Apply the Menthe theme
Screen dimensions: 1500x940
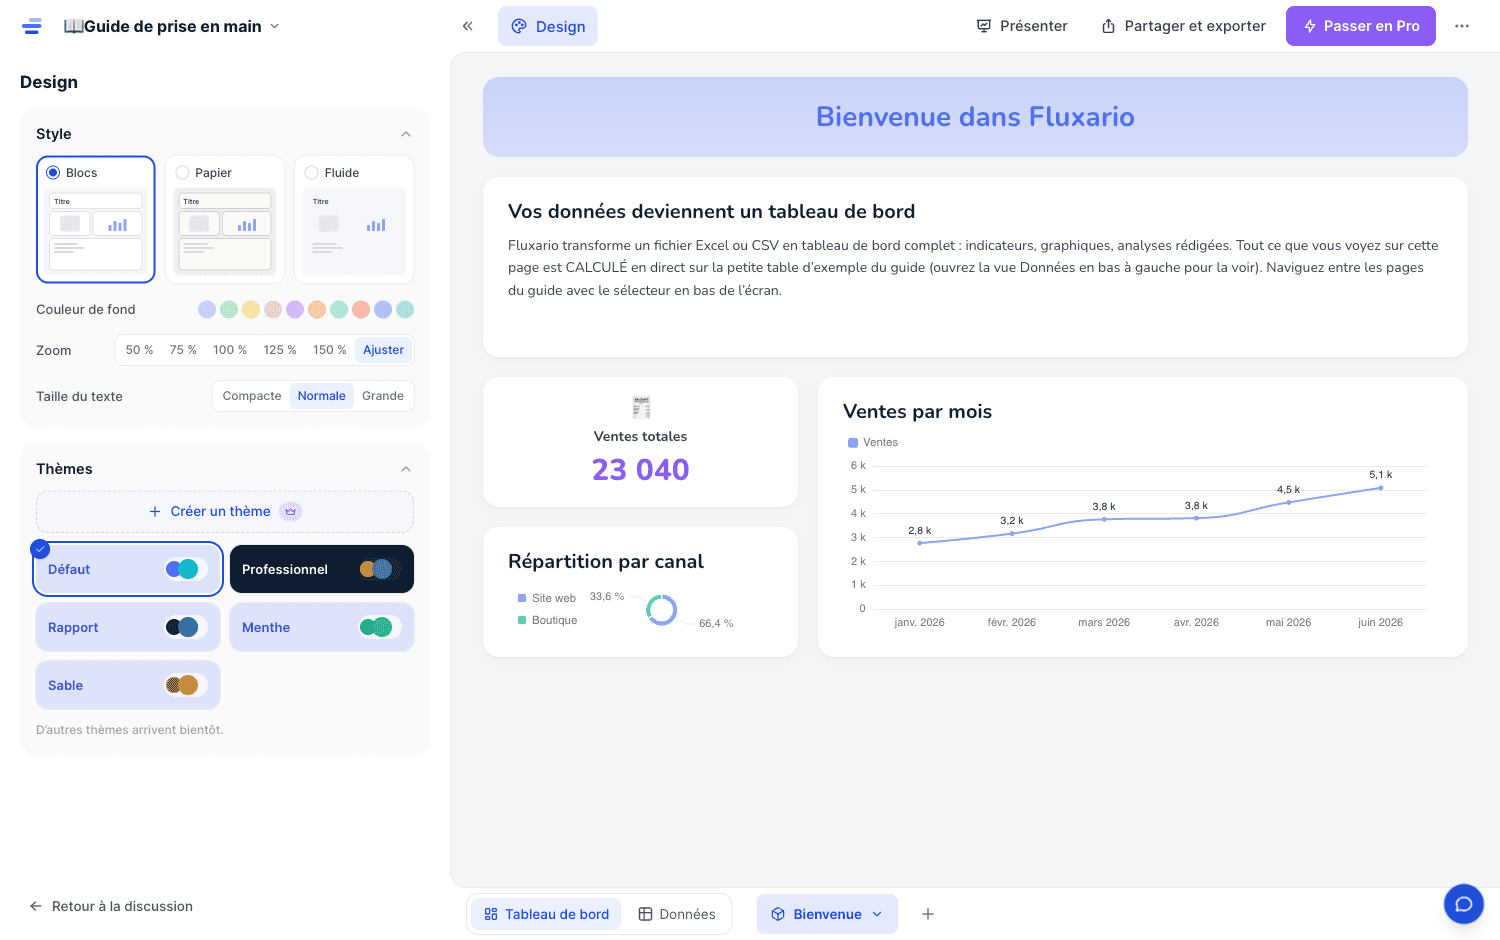322,627
